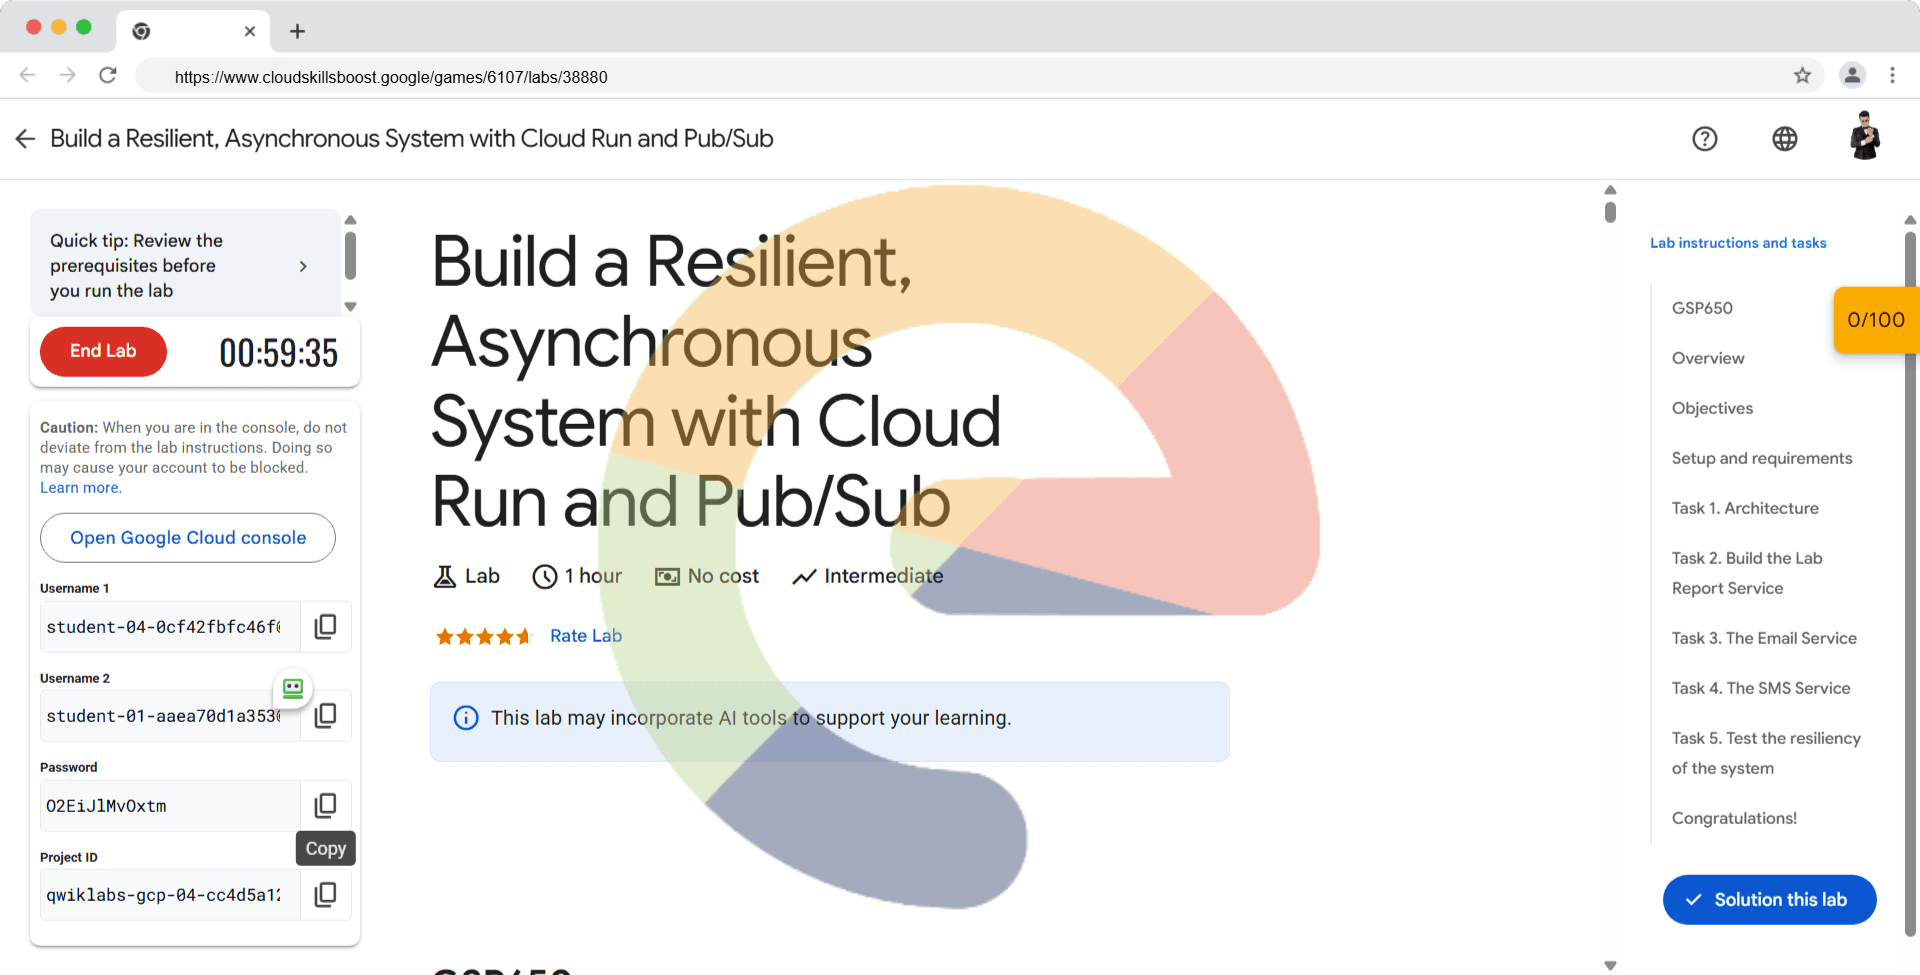Go back using the page back arrow

(25, 139)
